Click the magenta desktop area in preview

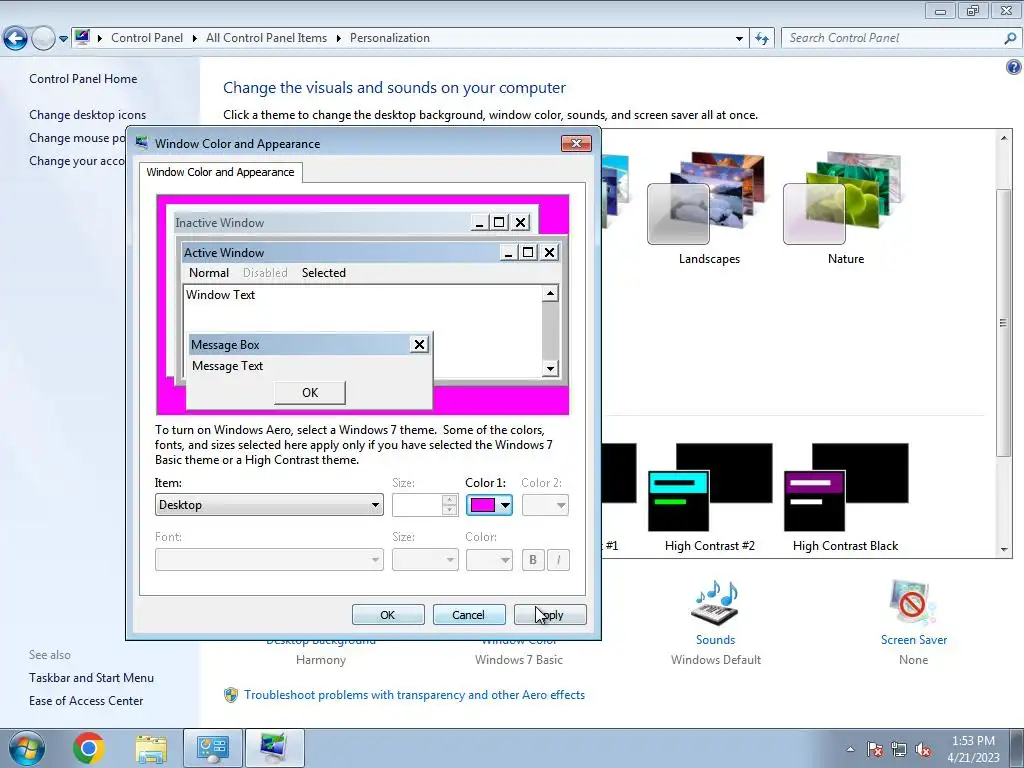pyautogui.click(x=503, y=400)
